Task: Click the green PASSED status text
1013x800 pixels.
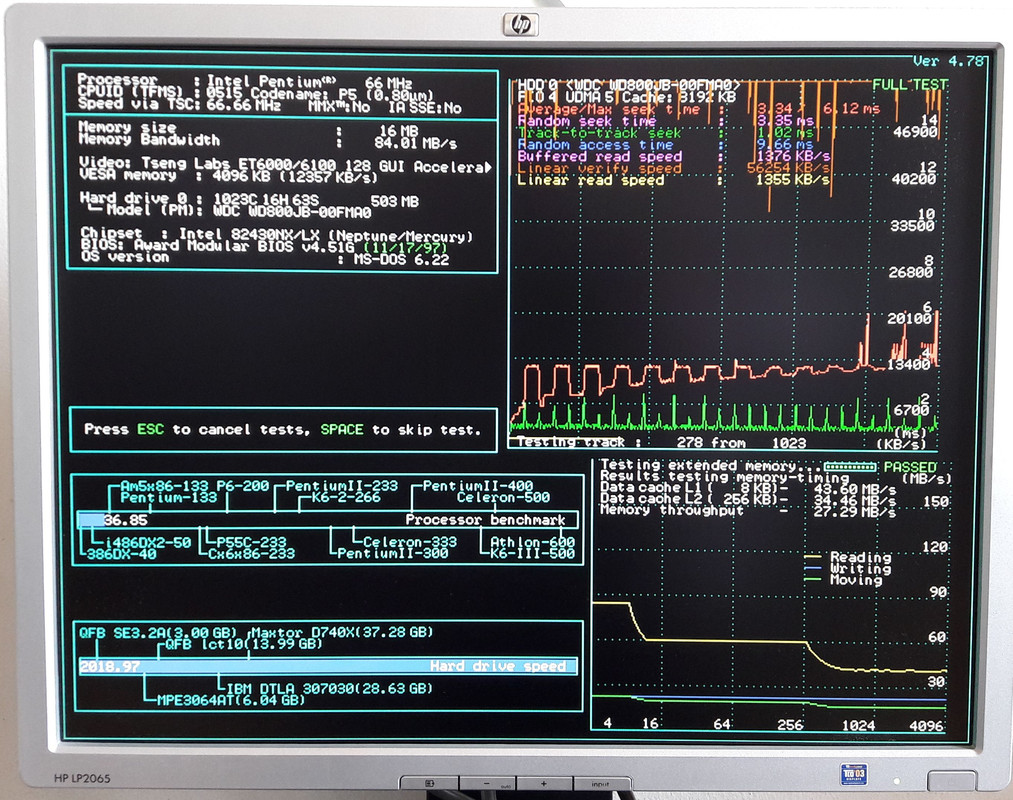Action: coord(910,467)
